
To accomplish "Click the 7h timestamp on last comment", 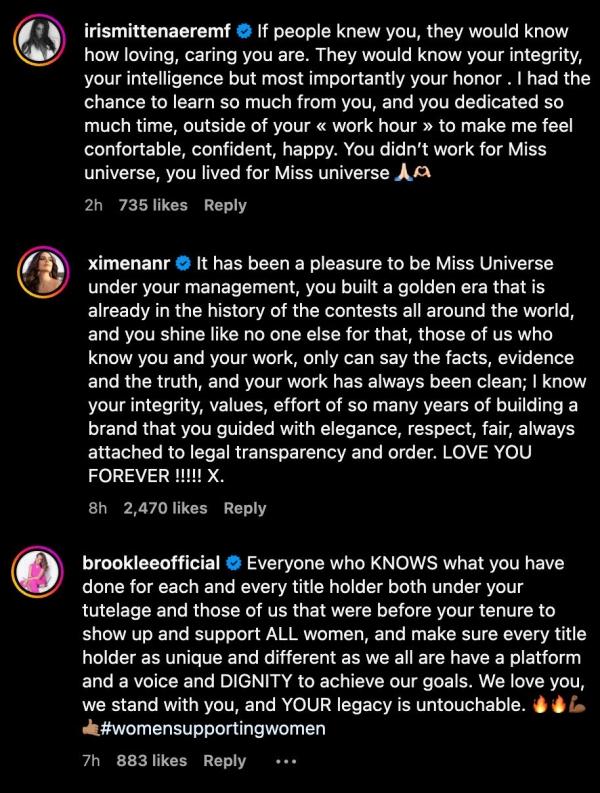I will (x=91, y=761).
